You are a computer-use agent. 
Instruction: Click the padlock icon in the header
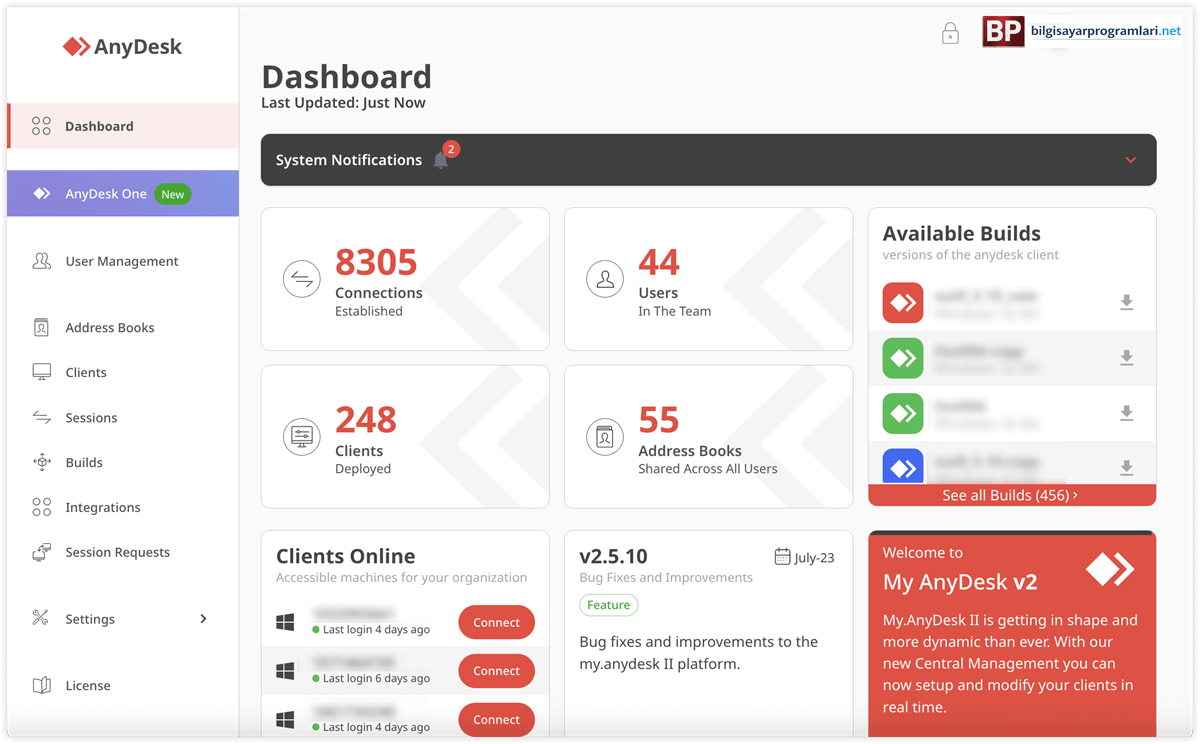point(950,34)
